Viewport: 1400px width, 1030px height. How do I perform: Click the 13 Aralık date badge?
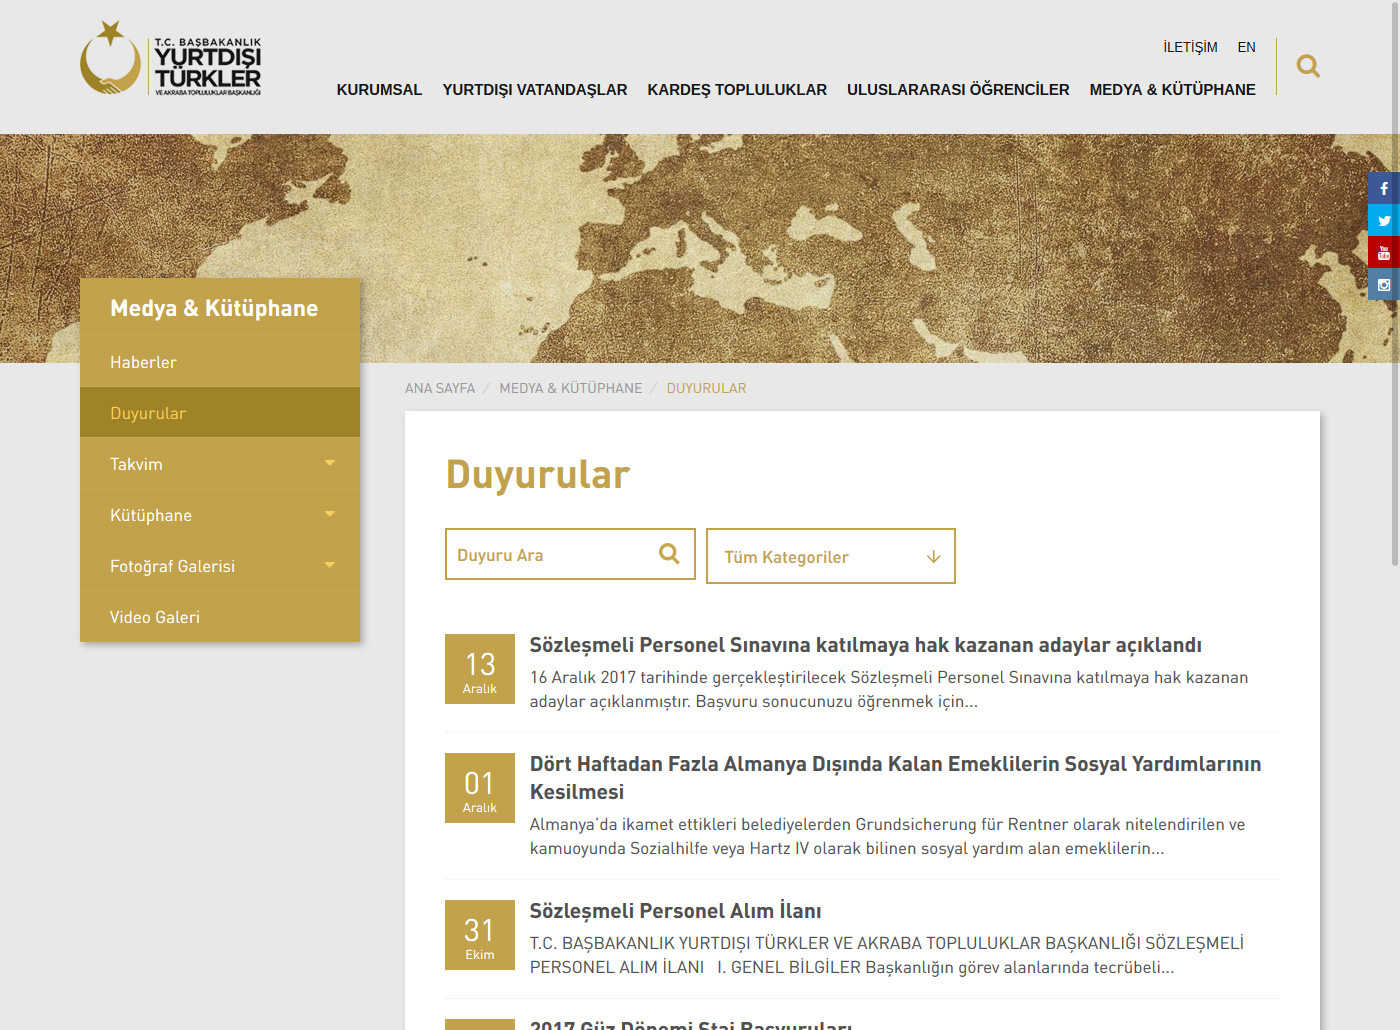point(480,669)
